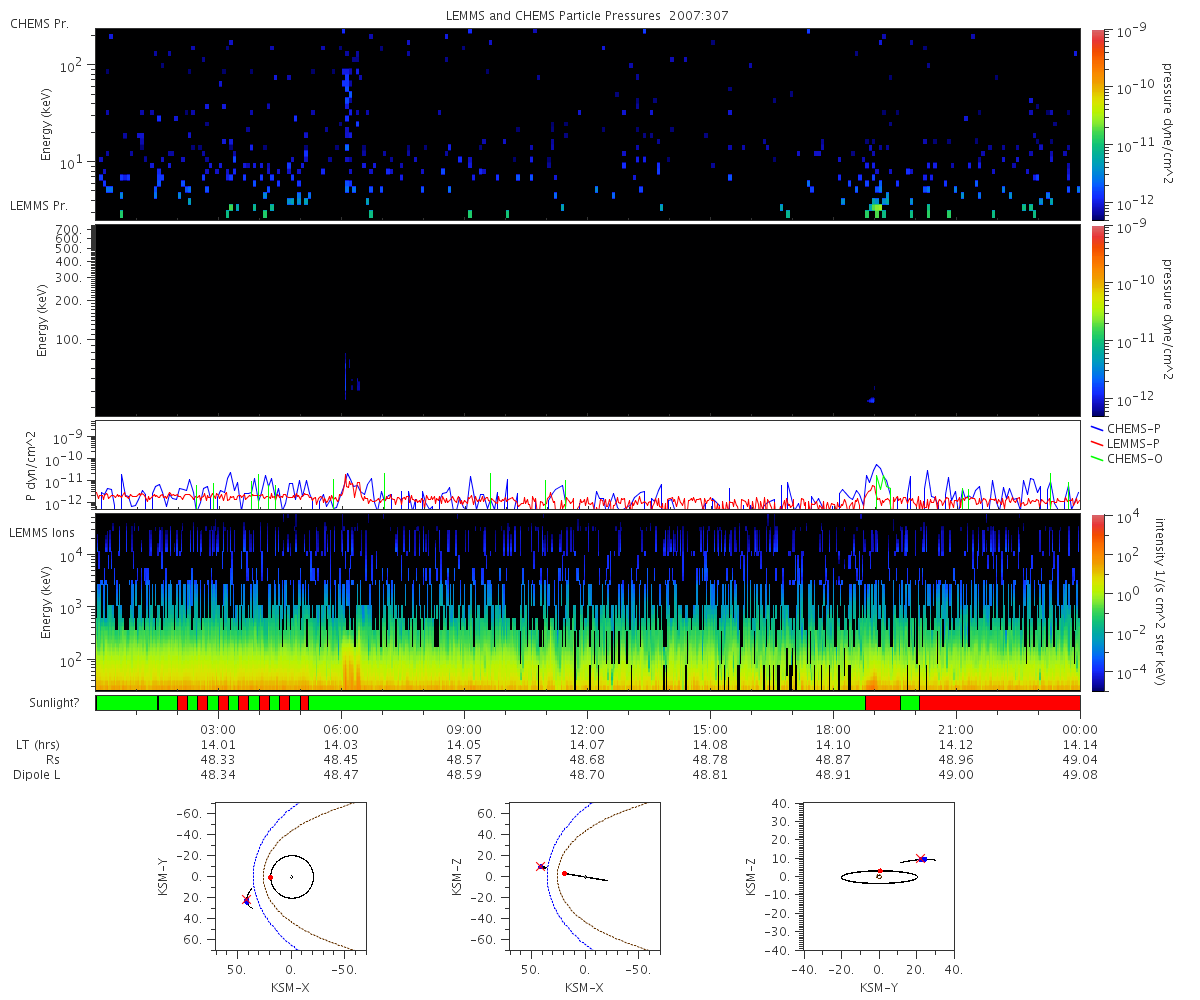
Task: Click the red dot in the KSM-X/KSM-Y orbit plot
Action: 270,877
